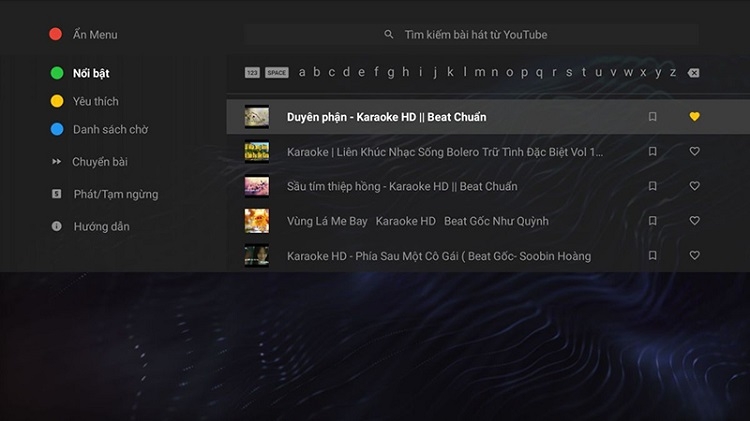Favorite the Liên Khúc Nhạc Sống Bolero song
This screenshot has height=421, width=750.
click(695, 151)
